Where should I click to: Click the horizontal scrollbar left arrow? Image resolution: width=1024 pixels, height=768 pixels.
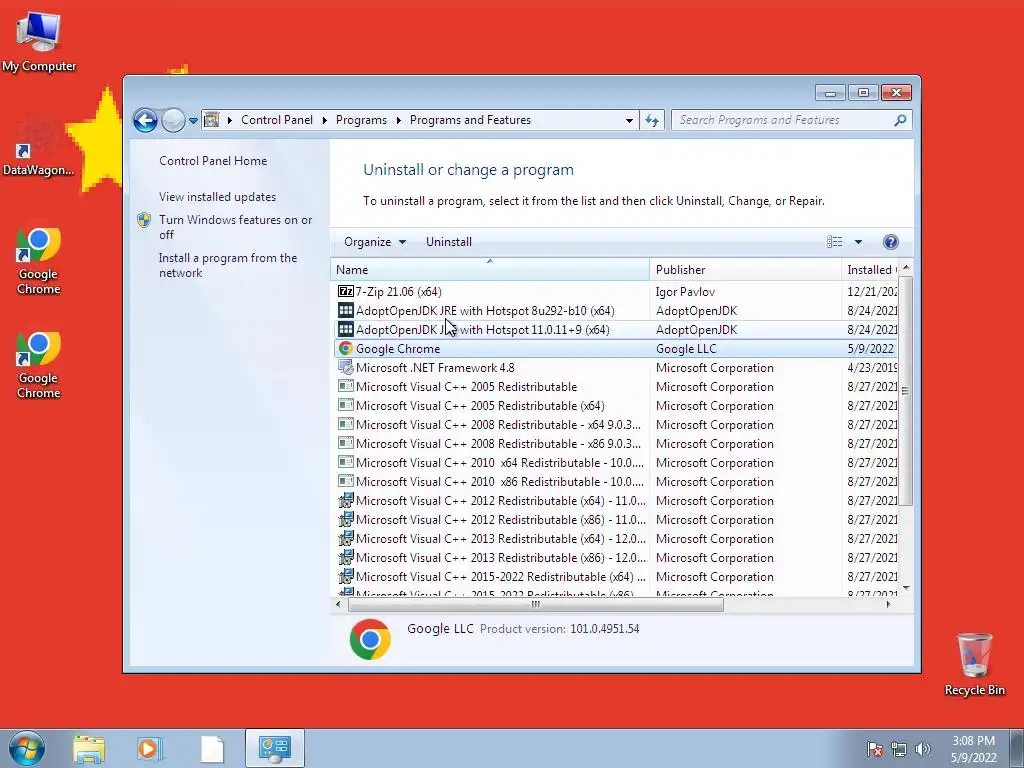pyautogui.click(x=338, y=604)
